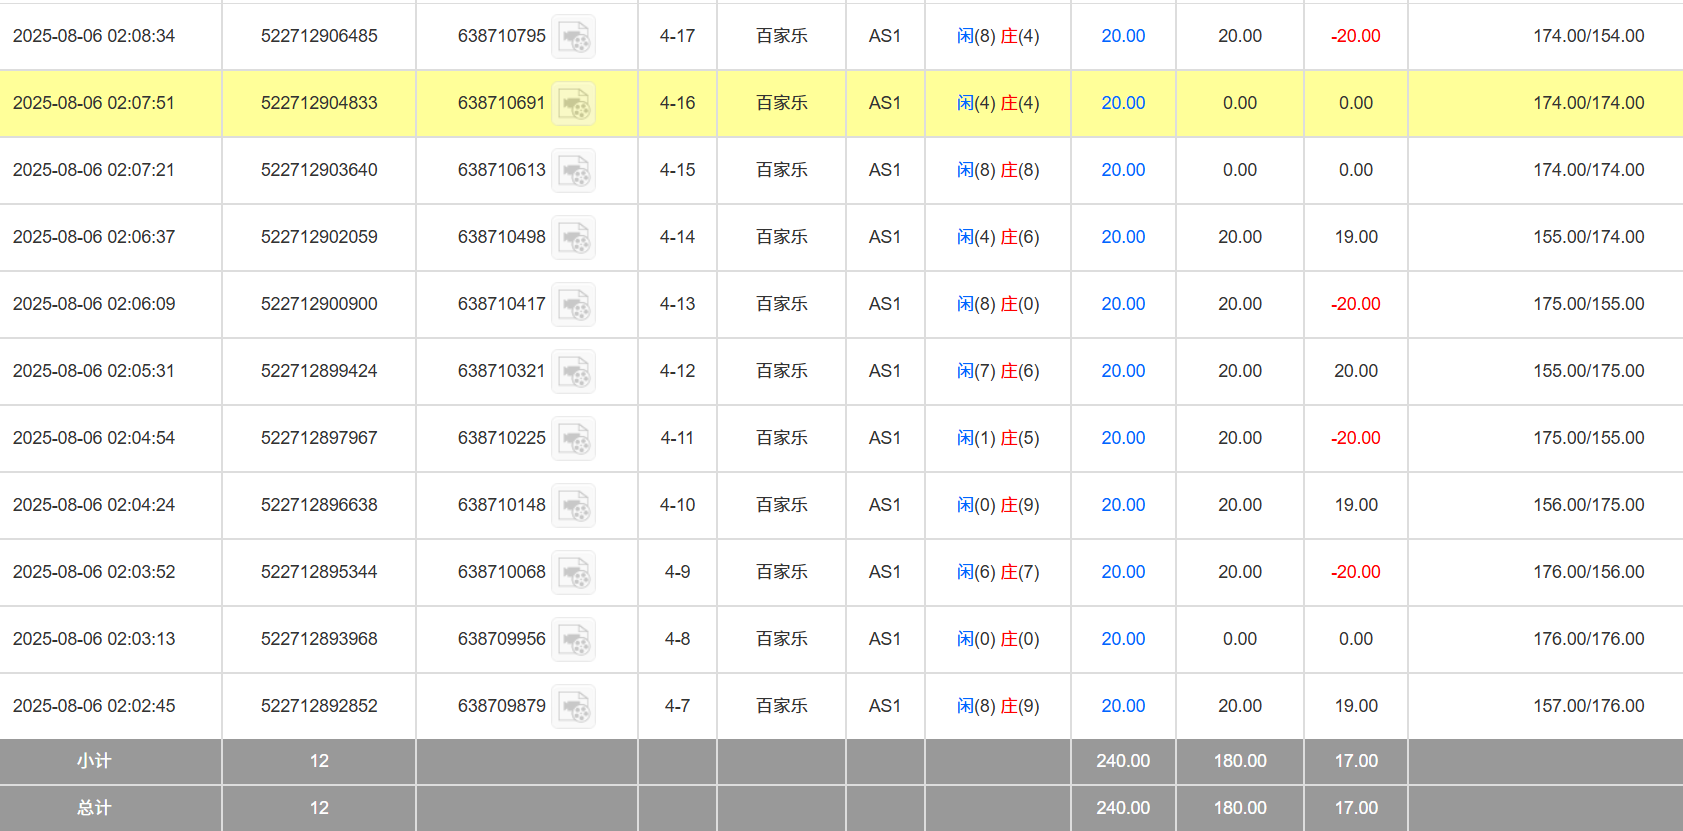This screenshot has height=831, width=1683.
Task: Click video icon for round 638710498
Action: [x=574, y=238]
